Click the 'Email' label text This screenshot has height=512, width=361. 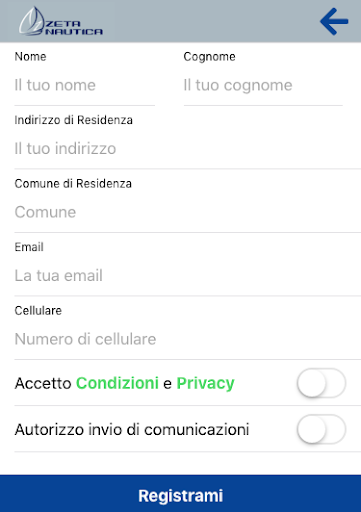point(29,247)
